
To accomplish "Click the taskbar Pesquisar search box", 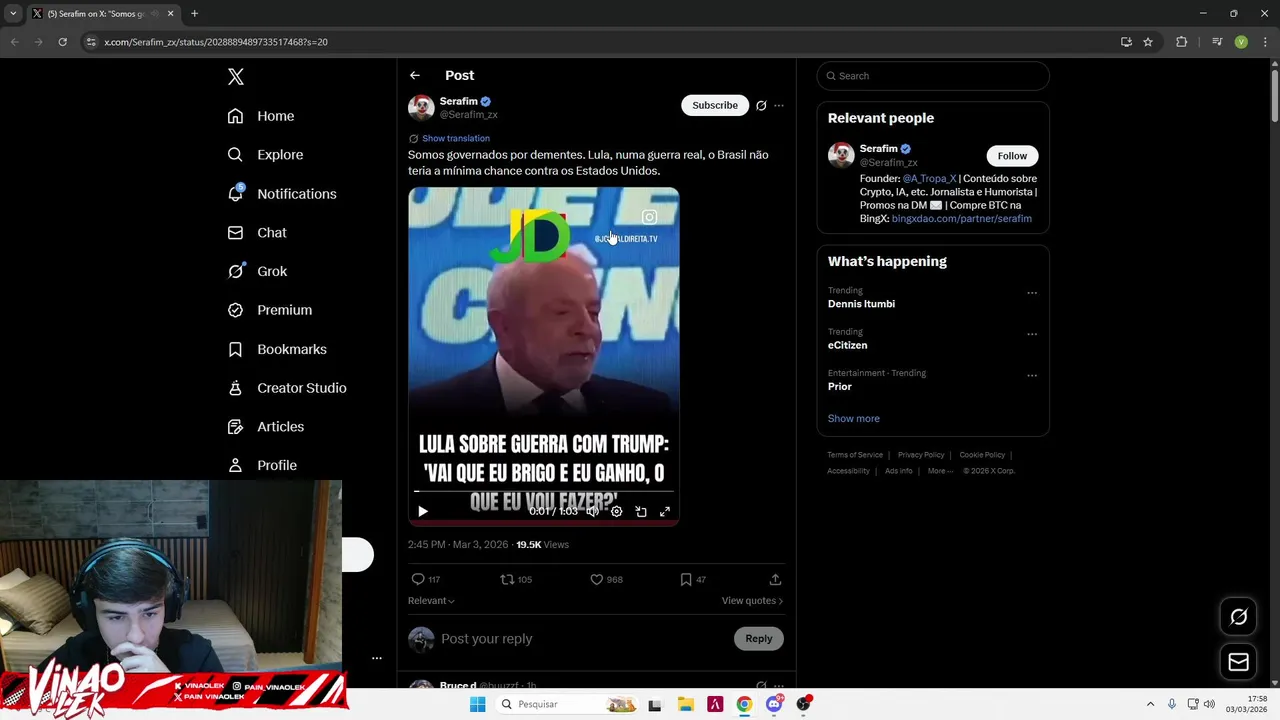I will [568, 704].
